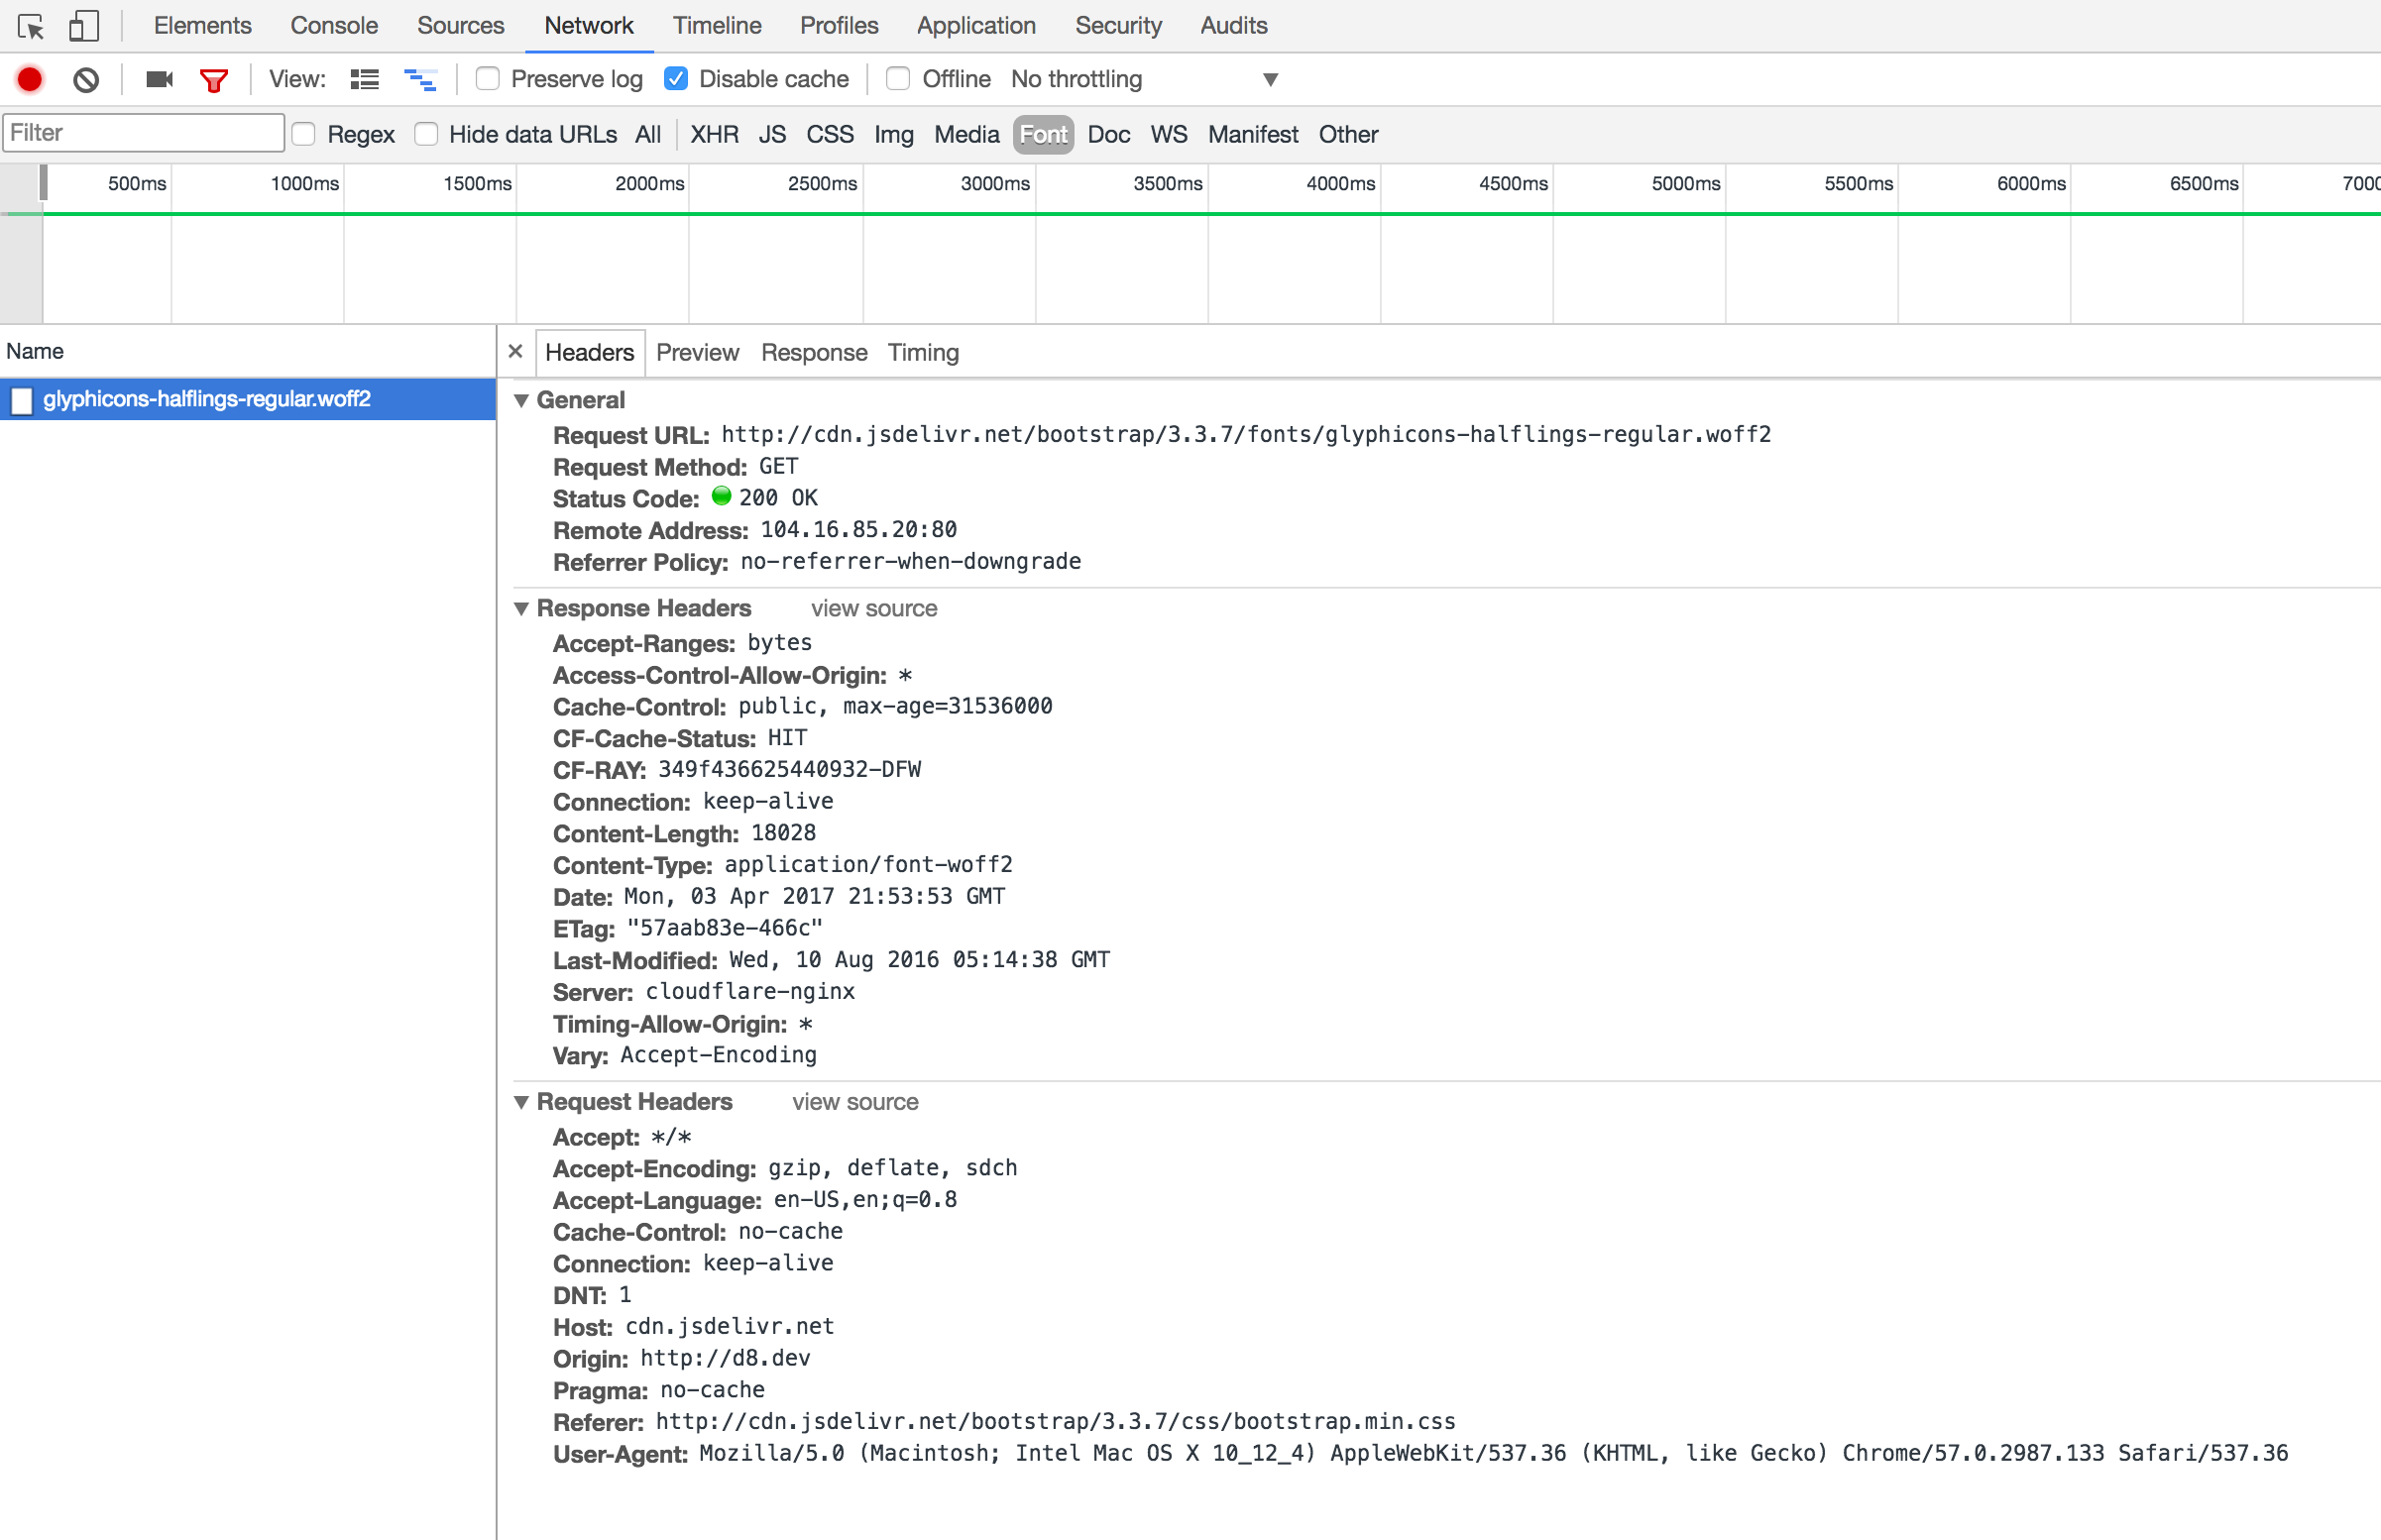This screenshot has height=1540, width=2381.
Task: Enable screenshot capture while recording
Action: click(157, 79)
